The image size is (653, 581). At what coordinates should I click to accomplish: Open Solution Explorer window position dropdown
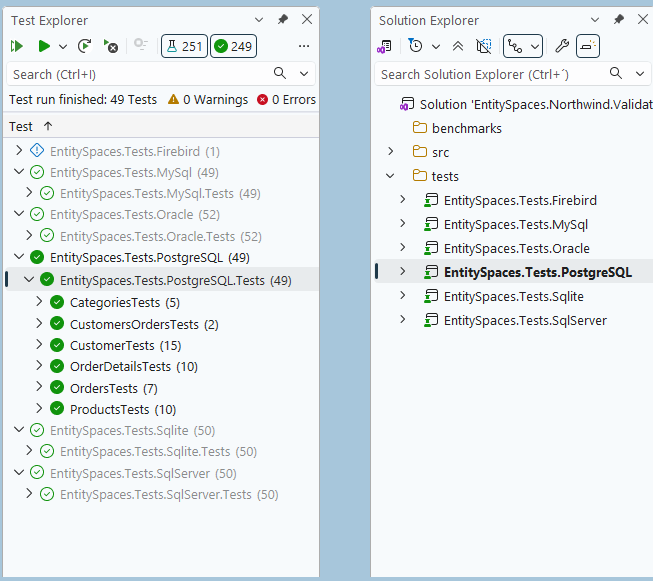click(x=595, y=20)
